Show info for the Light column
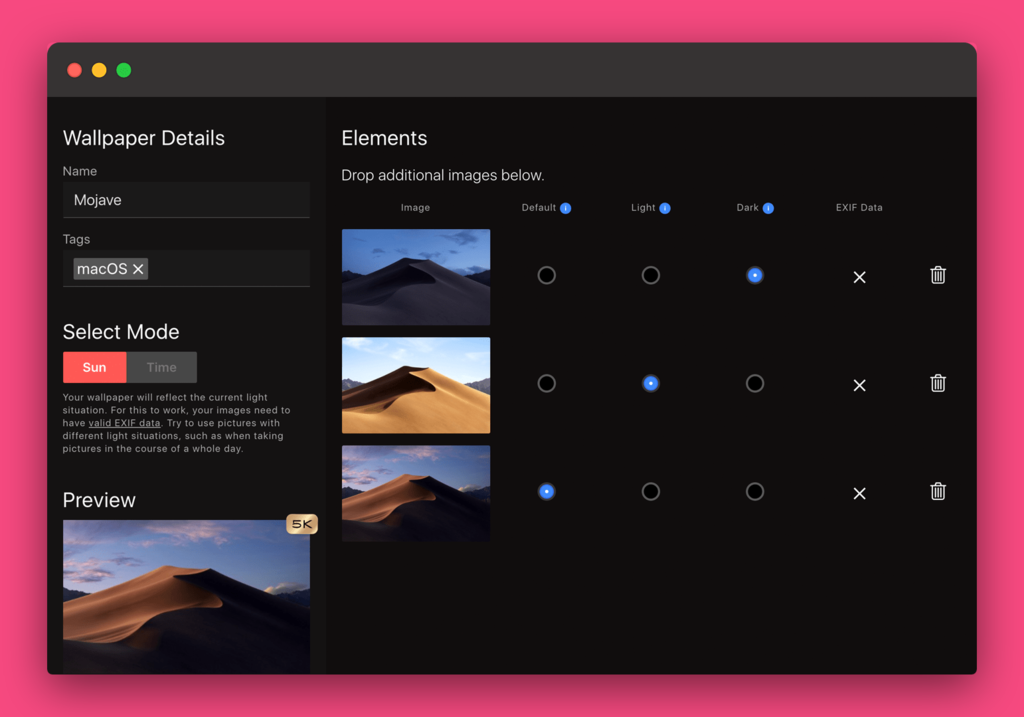1024x717 pixels. coord(665,208)
